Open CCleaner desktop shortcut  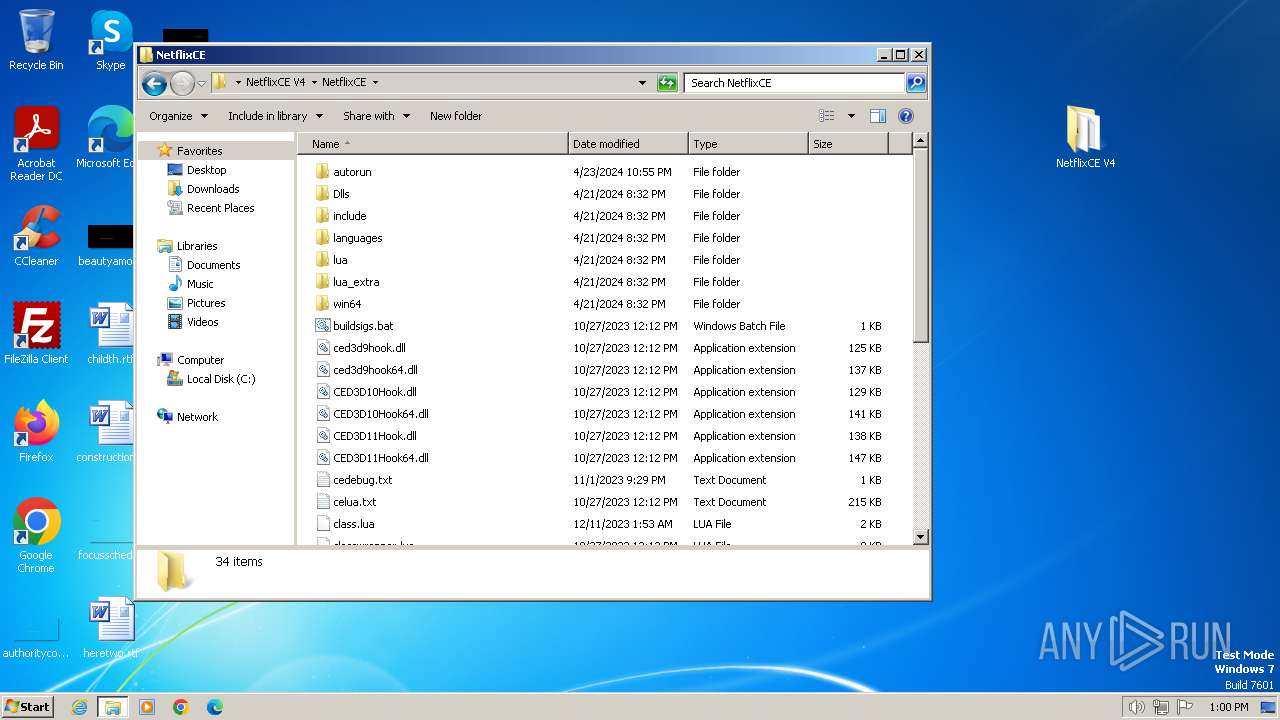(x=36, y=236)
